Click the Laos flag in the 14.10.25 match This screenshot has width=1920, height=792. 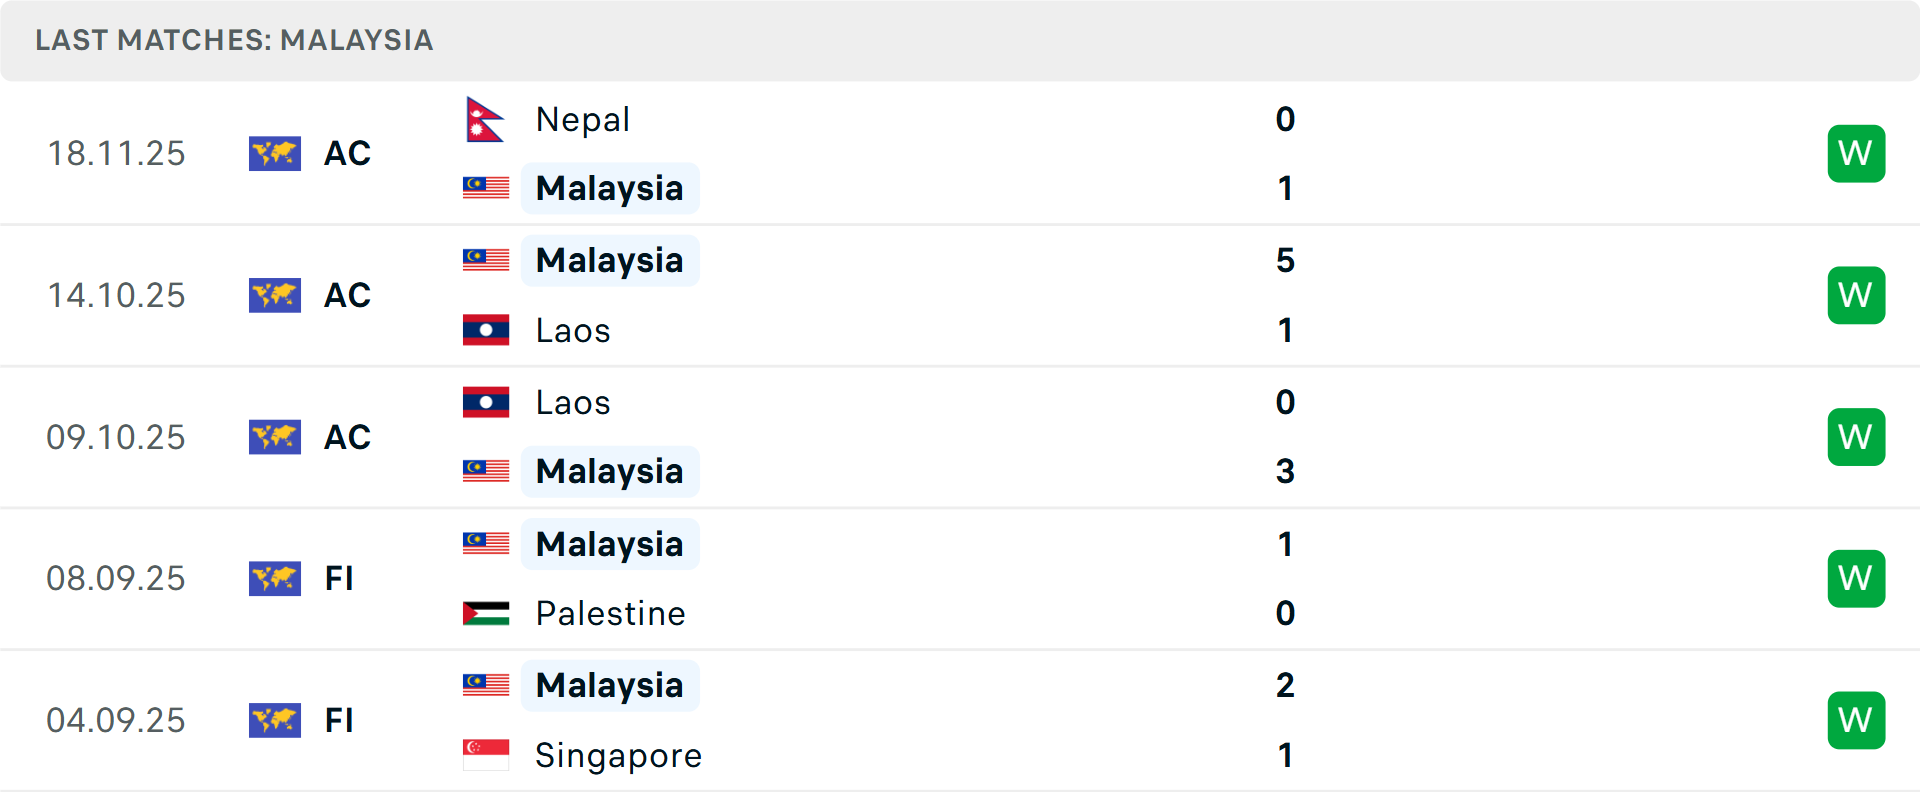click(x=485, y=330)
